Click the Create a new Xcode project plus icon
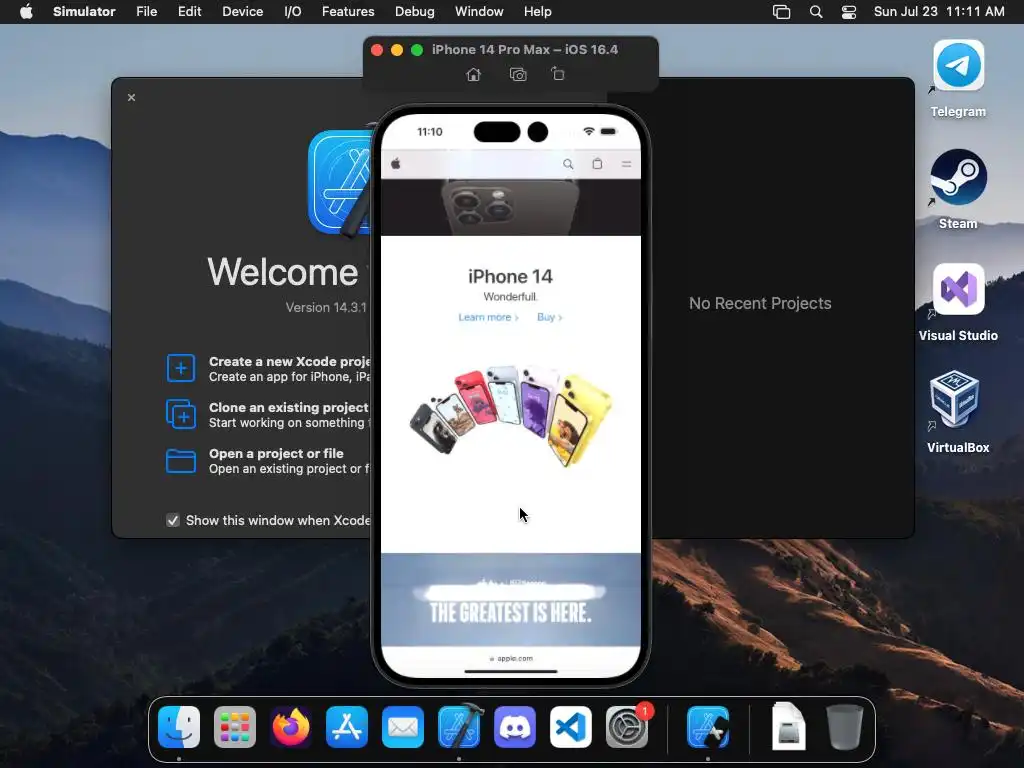1024x768 pixels. [x=181, y=368]
